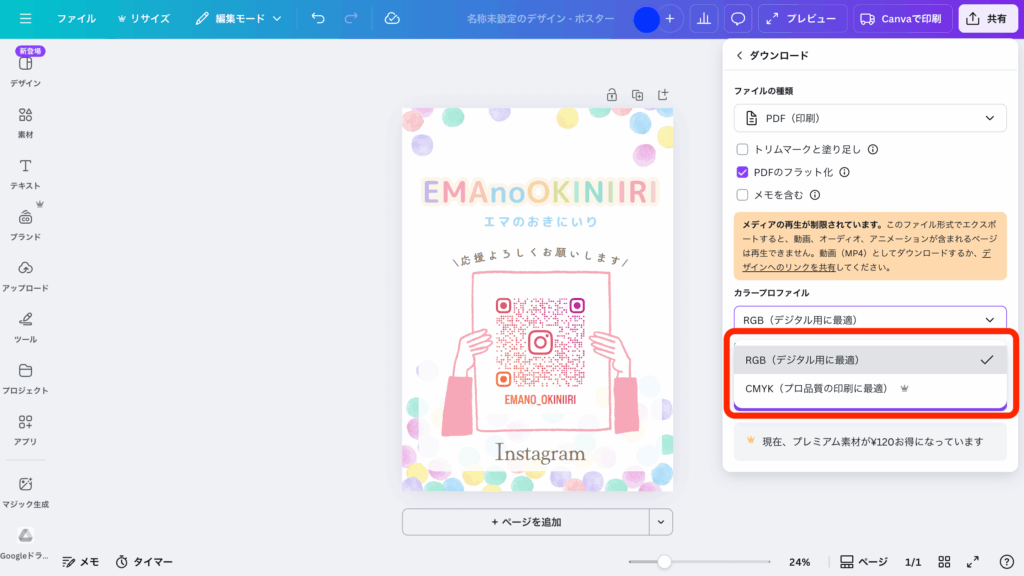Image resolution: width=1024 pixels, height=576 pixels.
Task: Open the ファイルの種類 dropdown
Action: point(869,118)
